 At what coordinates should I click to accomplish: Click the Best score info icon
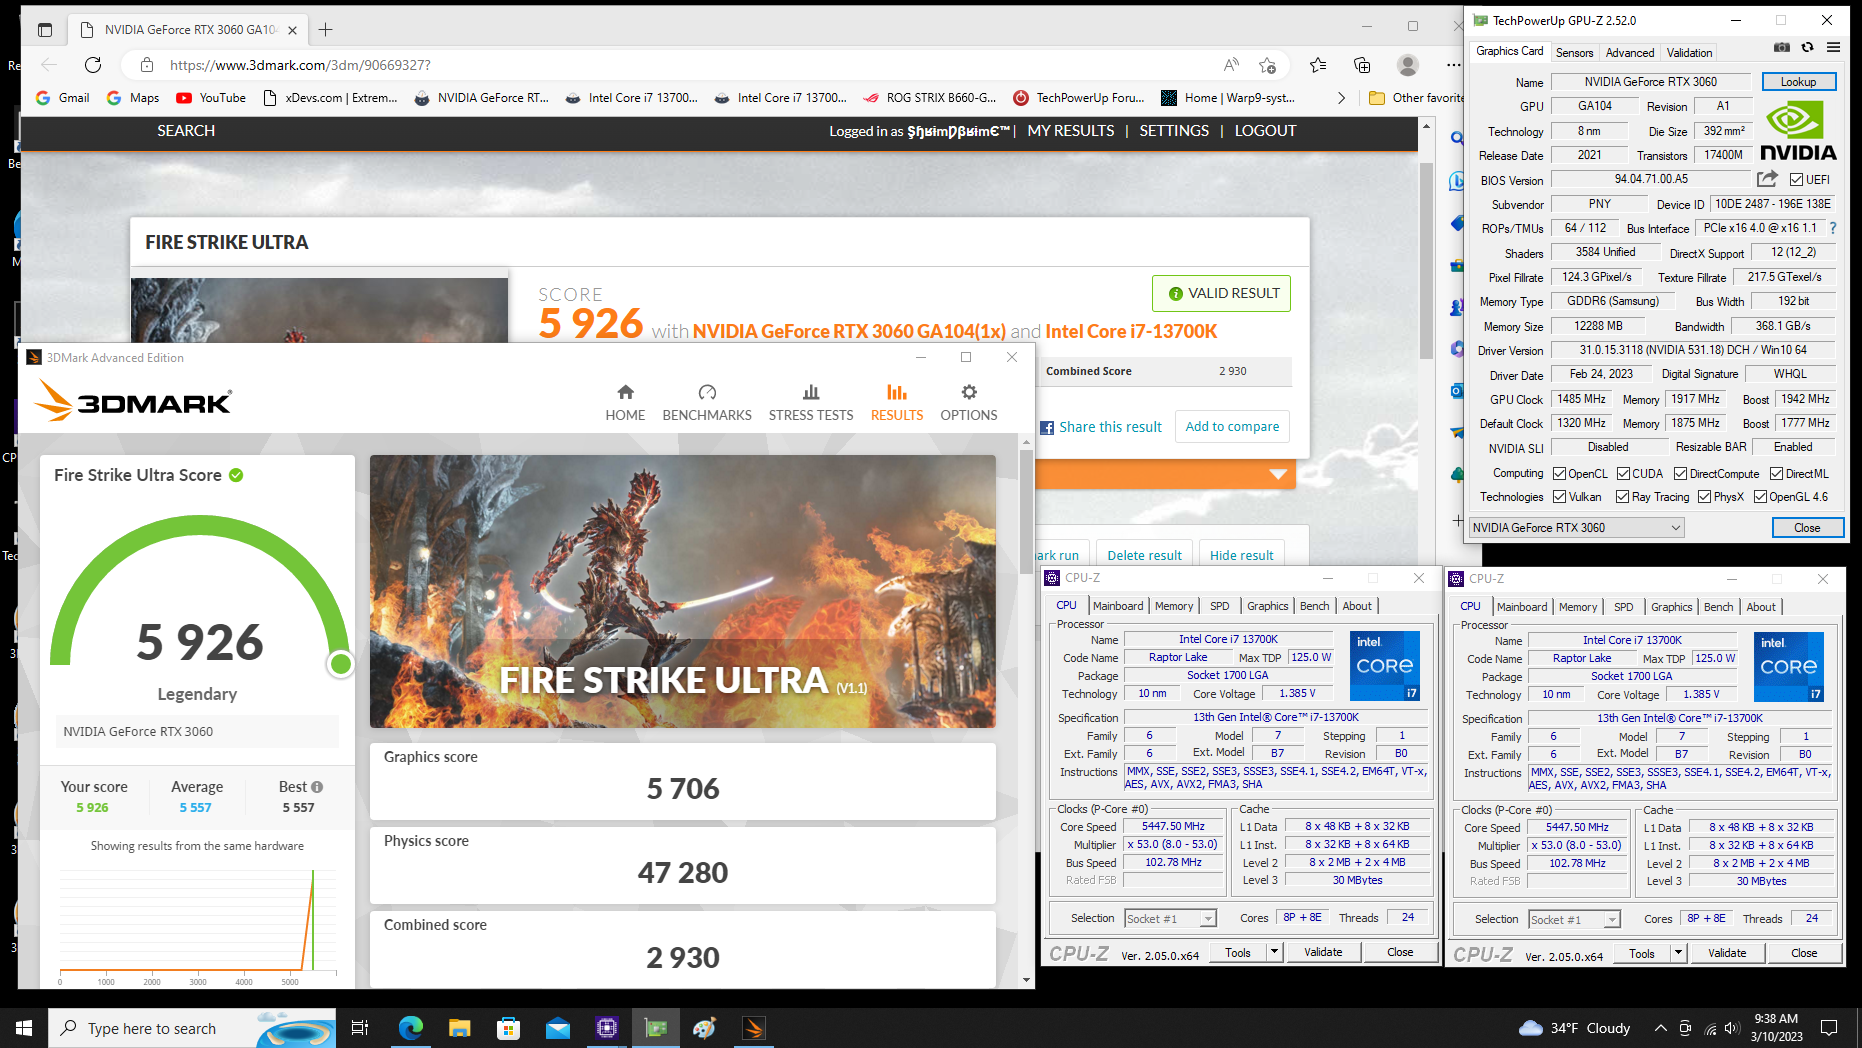317,787
